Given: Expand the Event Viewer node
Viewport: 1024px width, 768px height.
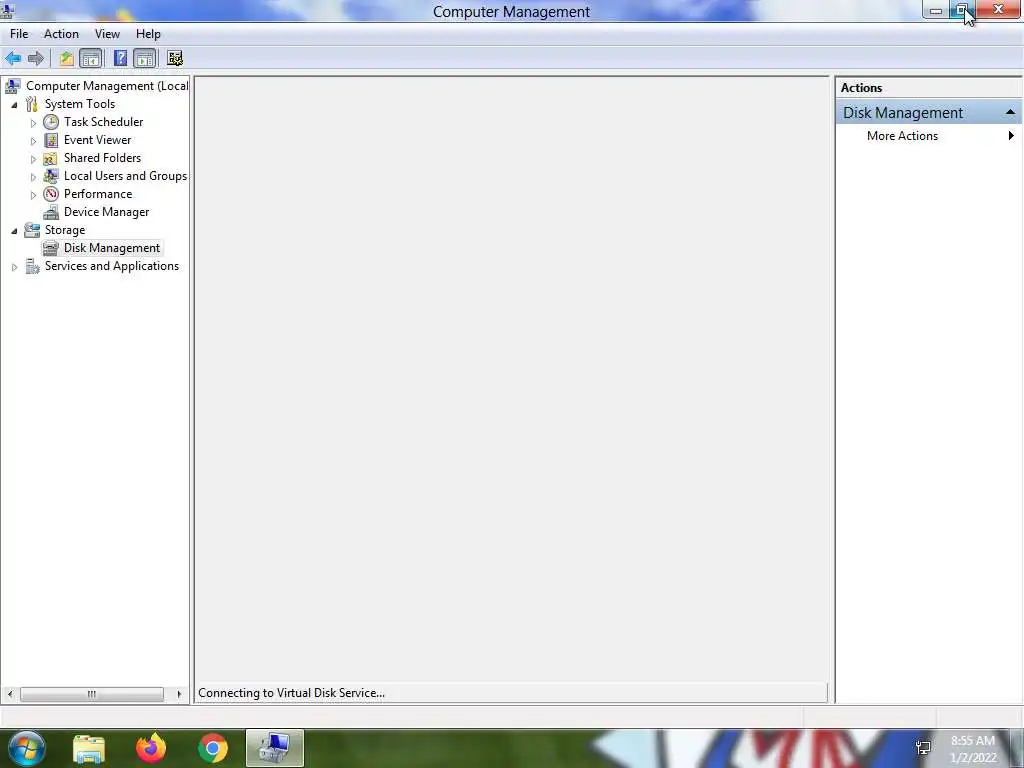Looking at the screenshot, I should (x=33, y=140).
